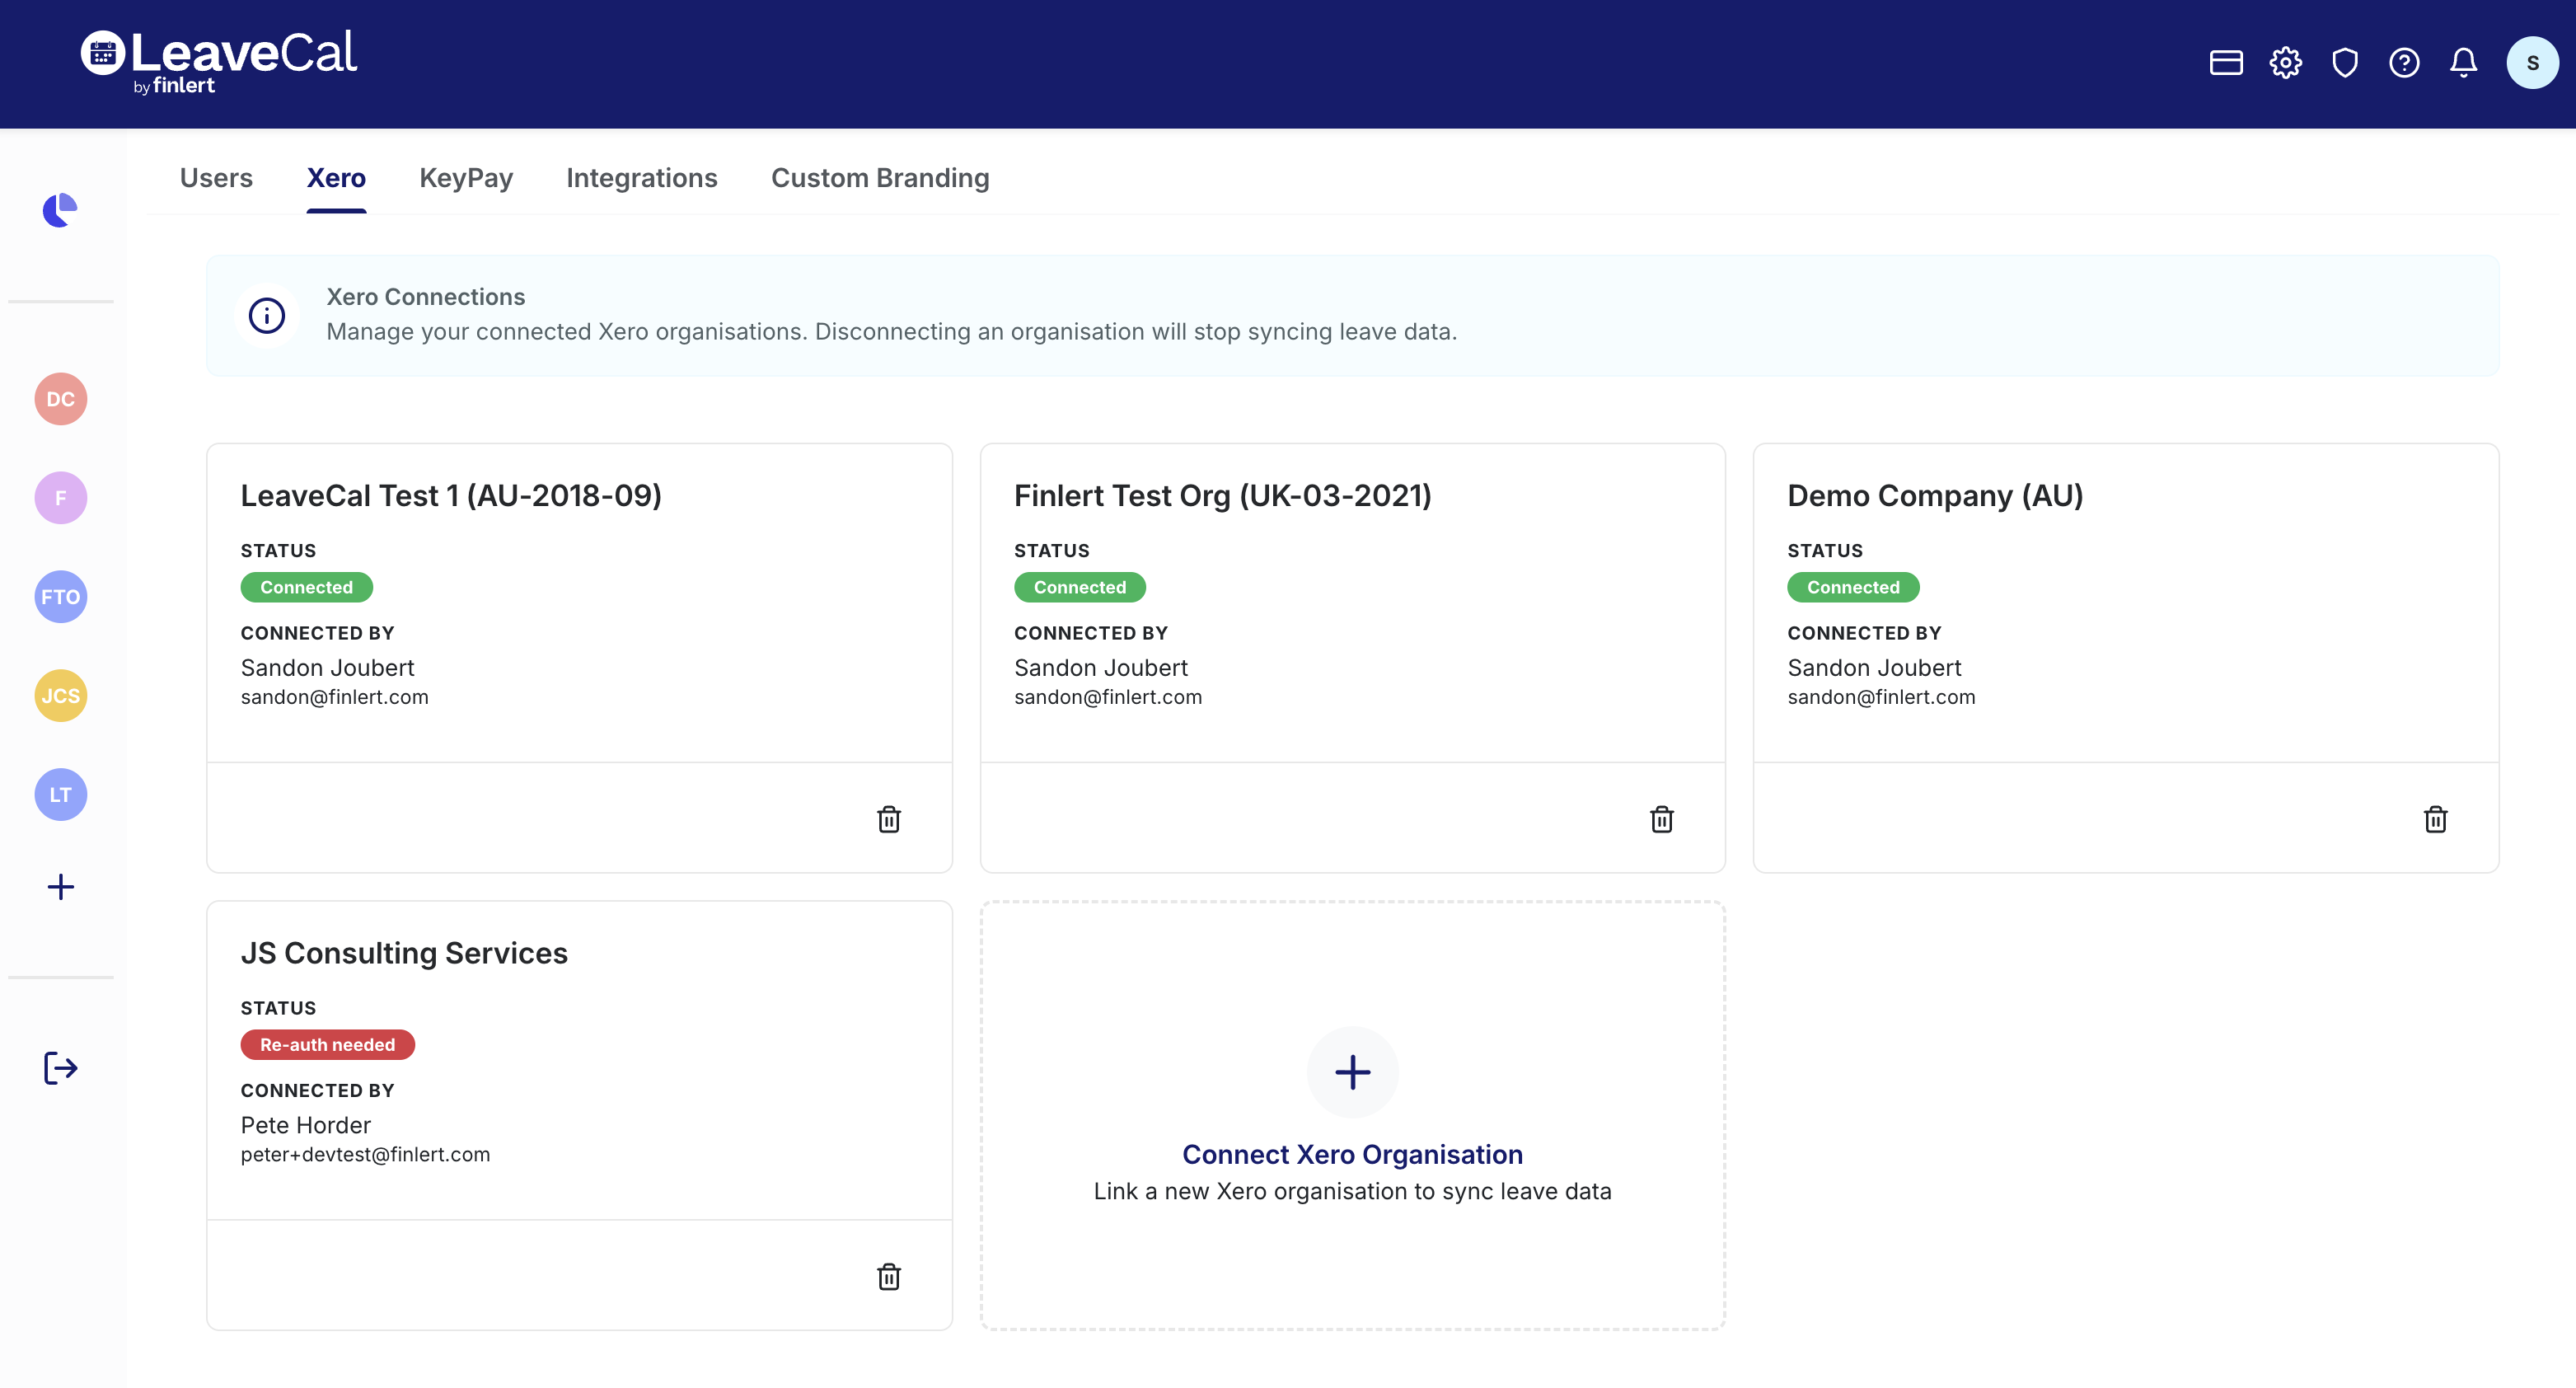Delete LeaveCal Test 1 connection

(x=889, y=820)
